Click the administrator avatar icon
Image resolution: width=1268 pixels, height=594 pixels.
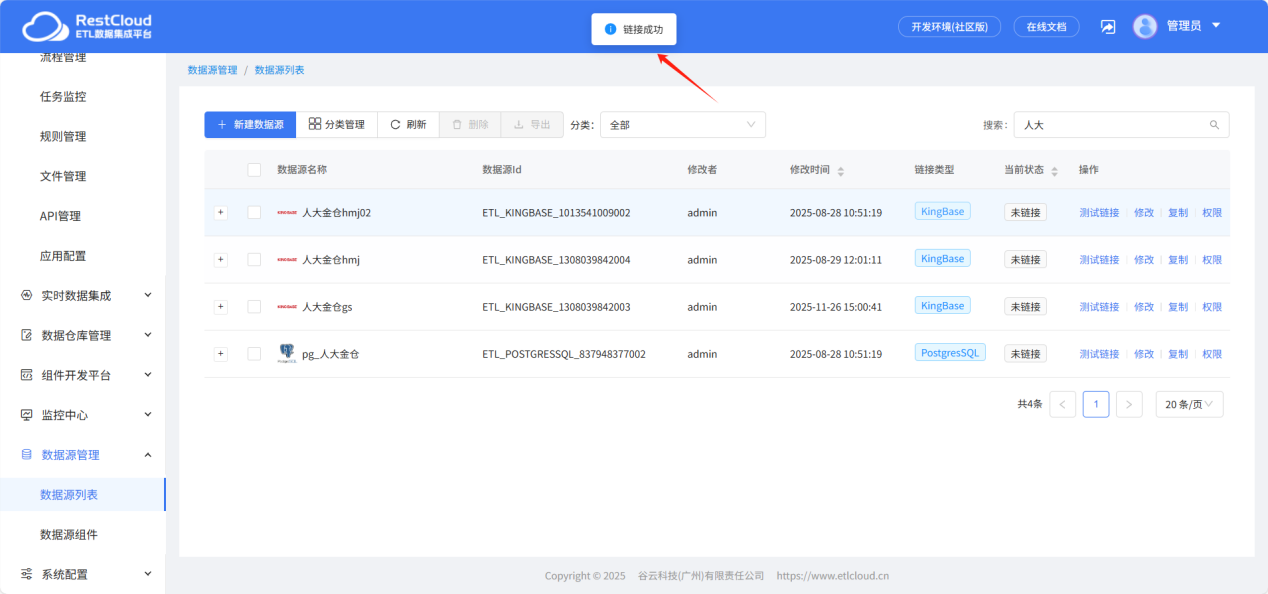(1144, 26)
